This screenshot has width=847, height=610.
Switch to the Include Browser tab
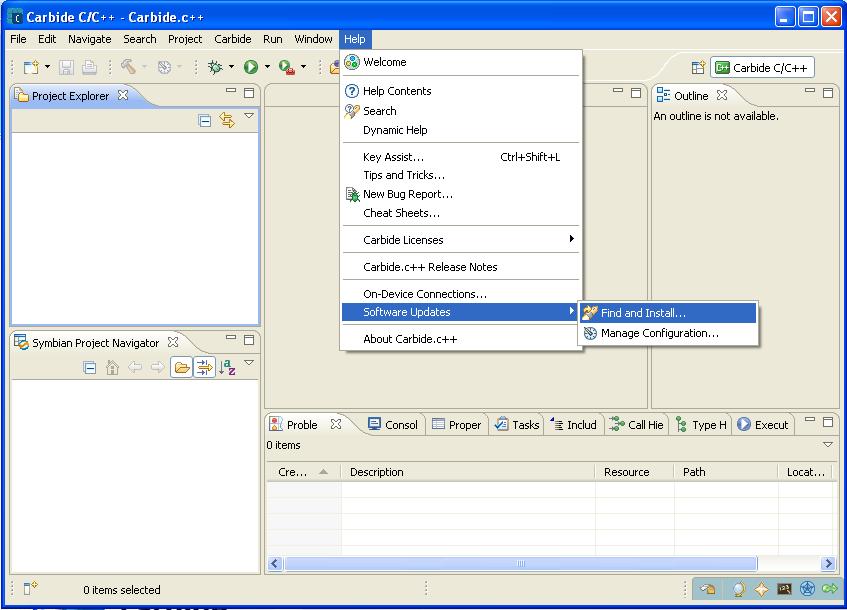[574, 425]
